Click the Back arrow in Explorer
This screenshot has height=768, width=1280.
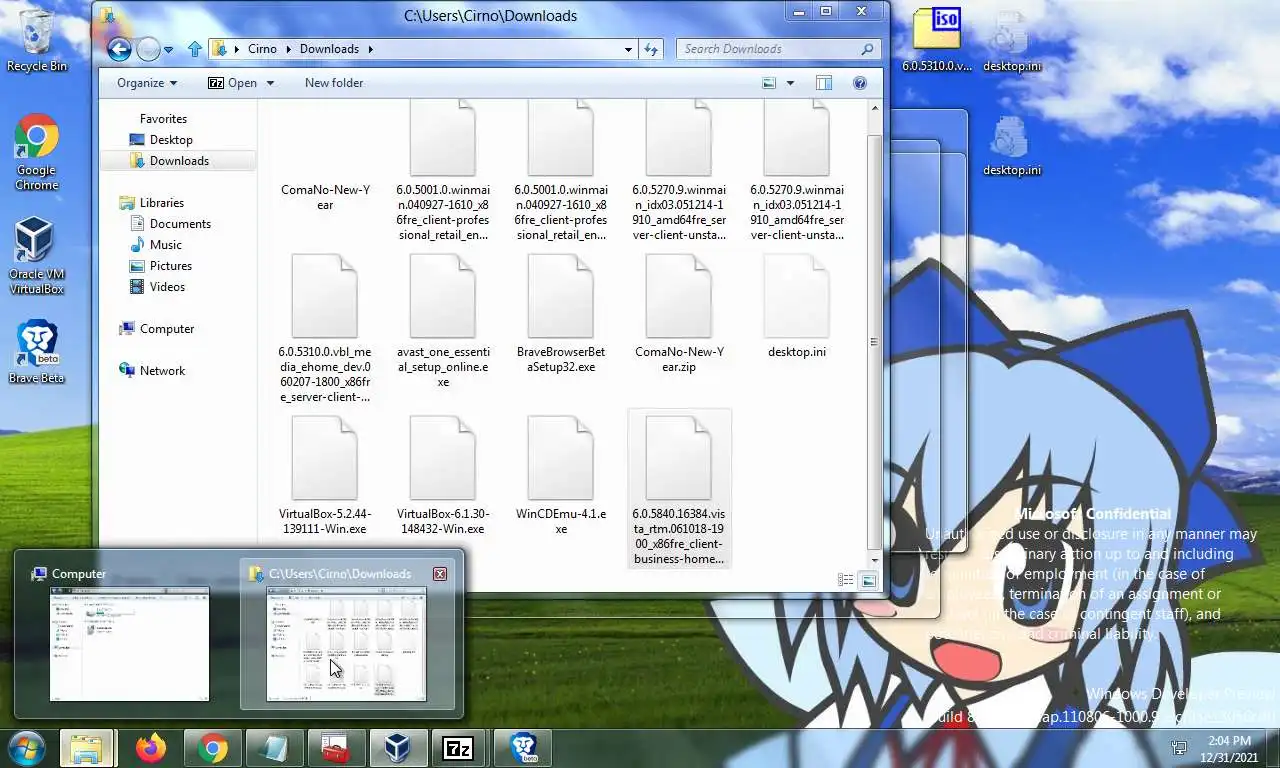(x=119, y=48)
